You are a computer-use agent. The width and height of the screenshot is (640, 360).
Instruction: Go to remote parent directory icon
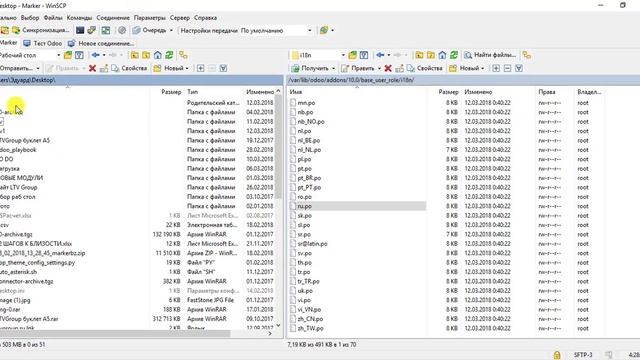coord(419,55)
